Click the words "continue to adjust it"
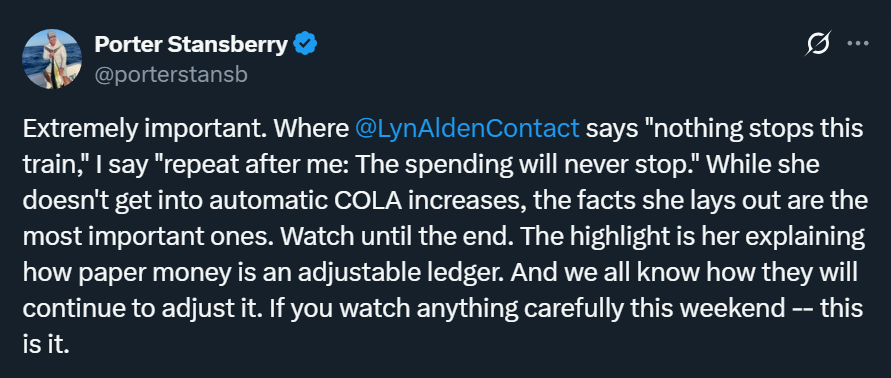This screenshot has width=891, height=378. tap(143, 309)
